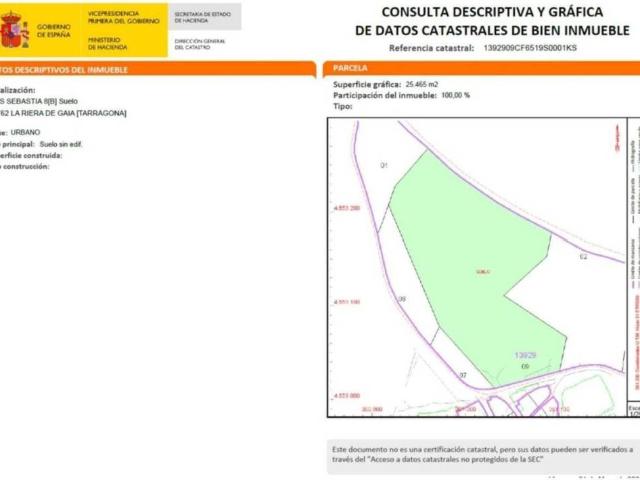Click the 'Tipo:' label

pos(342,107)
